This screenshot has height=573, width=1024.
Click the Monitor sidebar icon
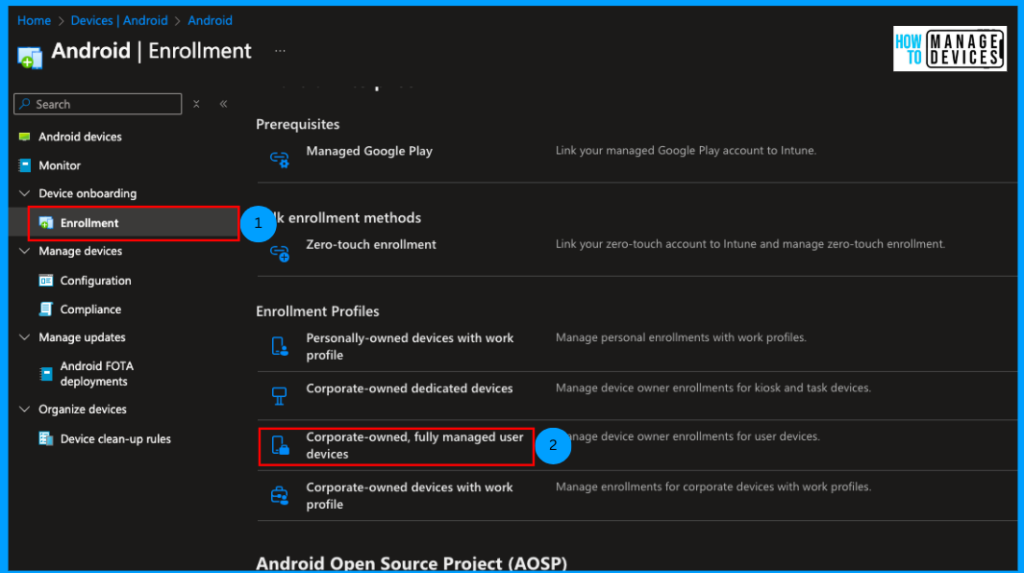[x=25, y=165]
